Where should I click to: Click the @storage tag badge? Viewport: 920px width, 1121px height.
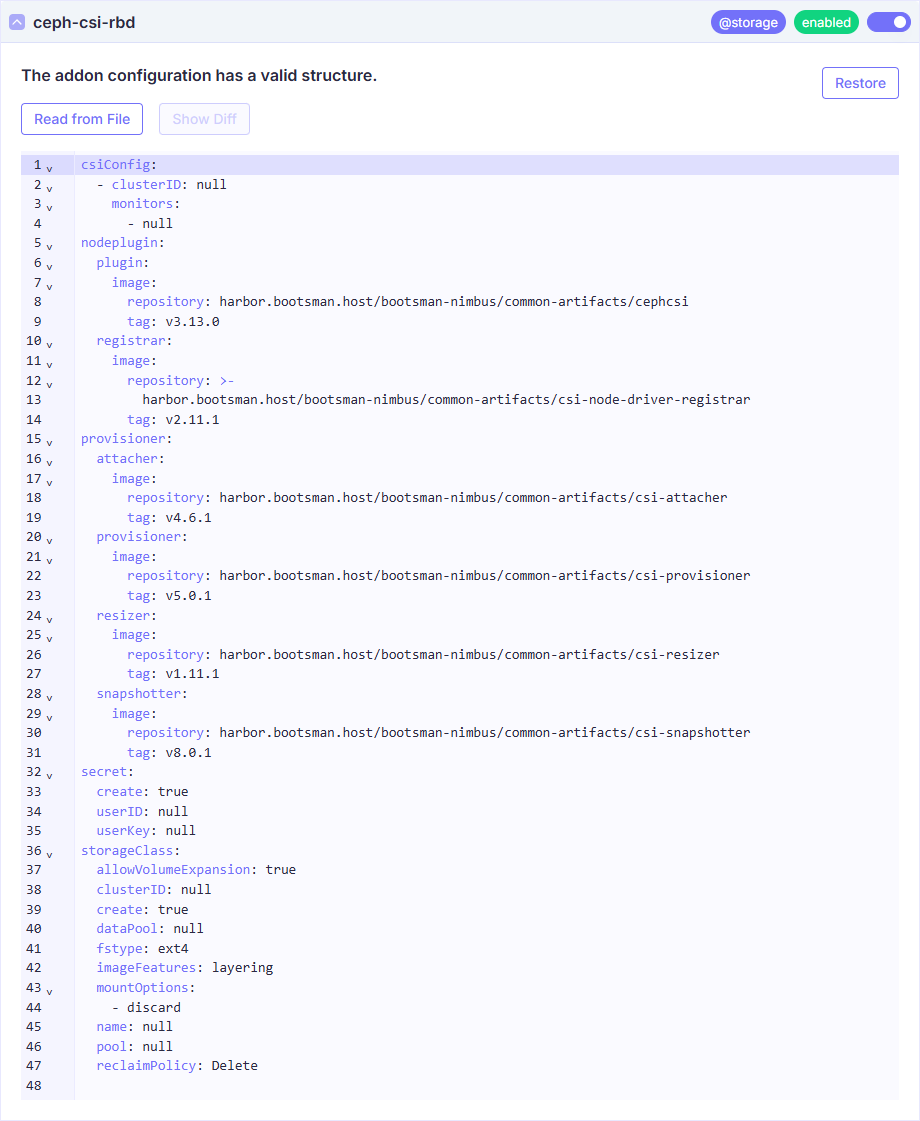[x=748, y=22]
